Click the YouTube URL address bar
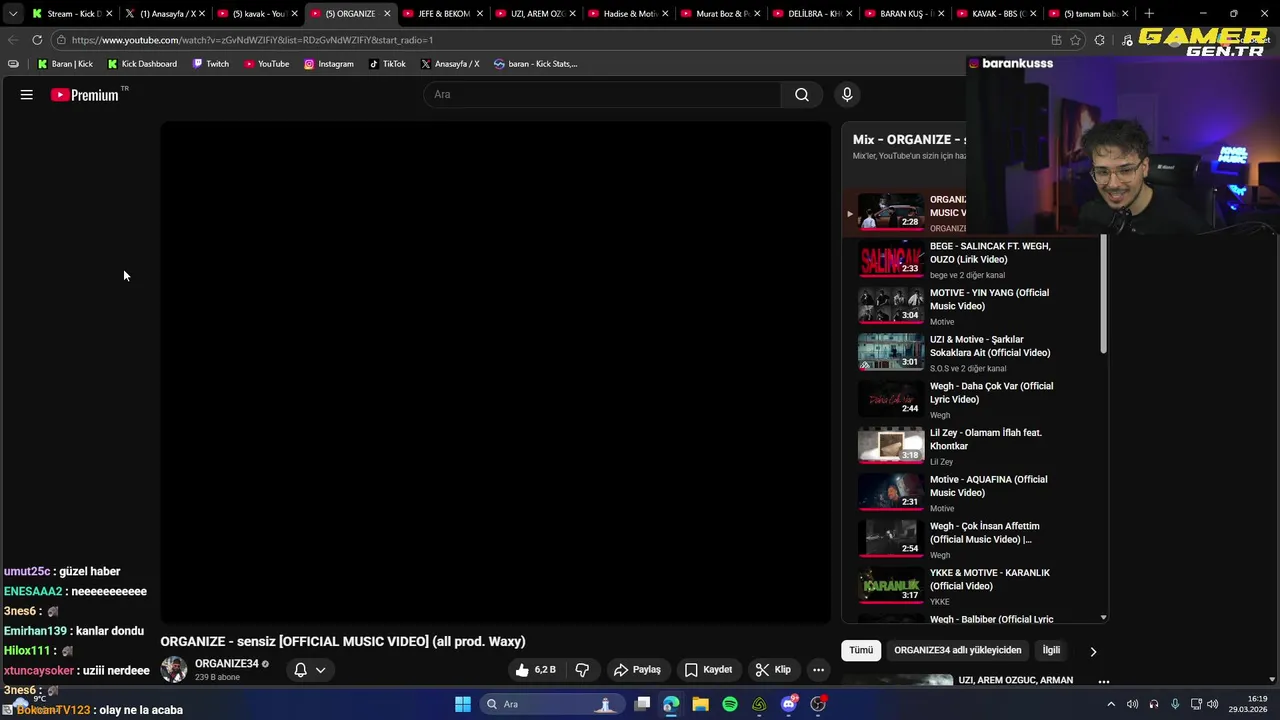 pyautogui.click(x=550, y=40)
